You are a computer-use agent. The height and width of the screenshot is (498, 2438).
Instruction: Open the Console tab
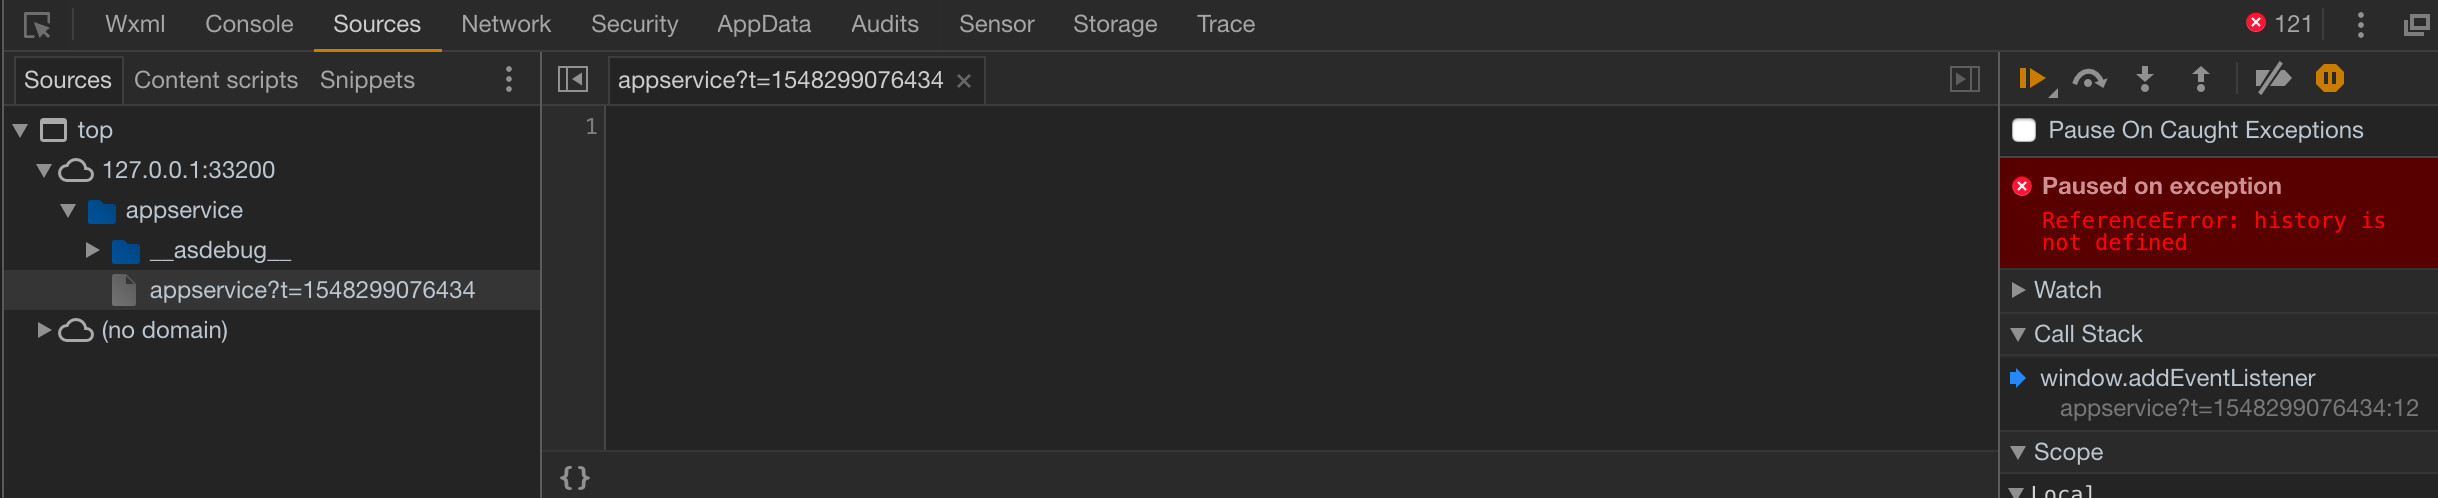point(249,24)
